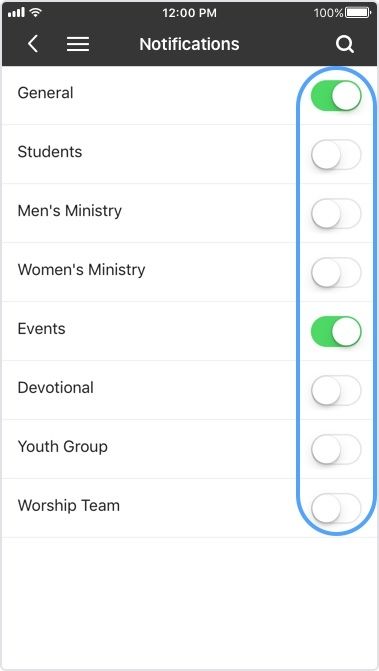Tap the battery icon in status bar
Viewport: 379px width, 671px height.
358,13
